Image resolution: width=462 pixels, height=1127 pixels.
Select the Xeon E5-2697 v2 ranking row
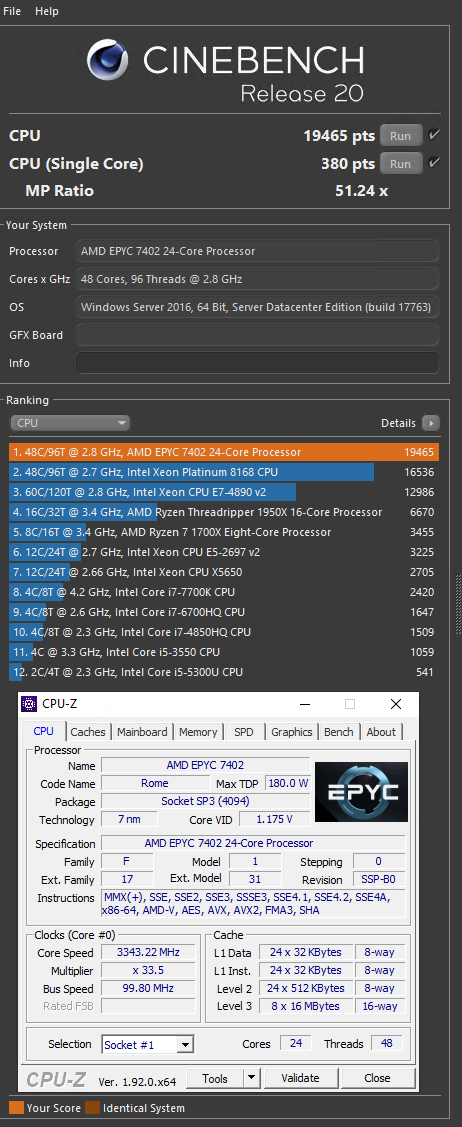coord(223,552)
